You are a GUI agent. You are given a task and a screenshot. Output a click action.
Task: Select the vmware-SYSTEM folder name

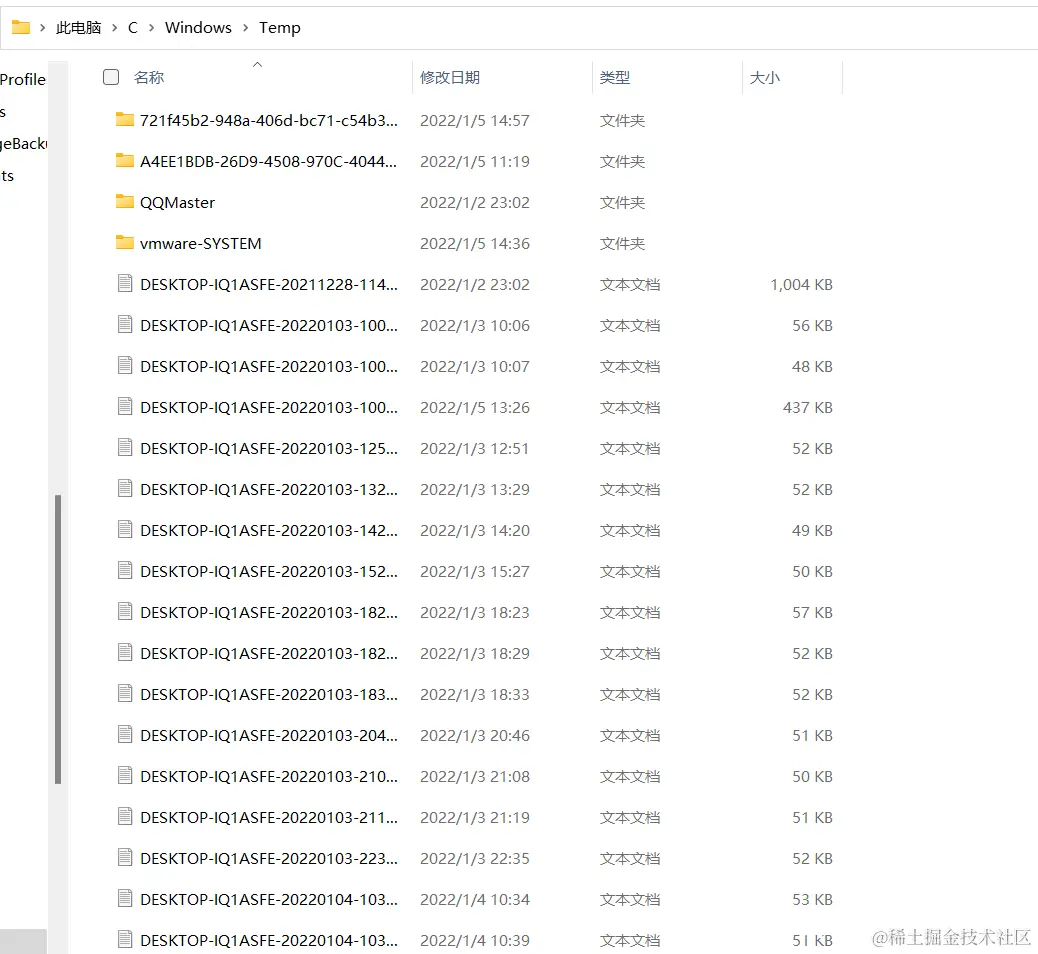(201, 244)
